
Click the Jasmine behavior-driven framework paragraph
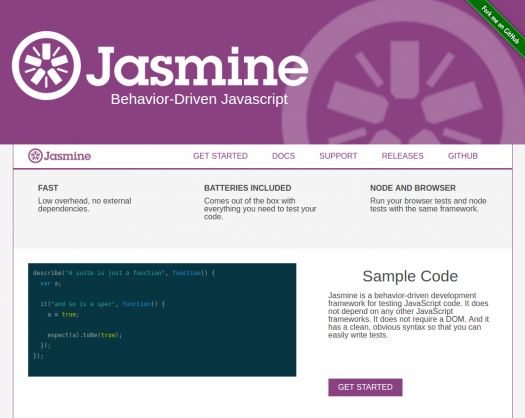click(408, 315)
